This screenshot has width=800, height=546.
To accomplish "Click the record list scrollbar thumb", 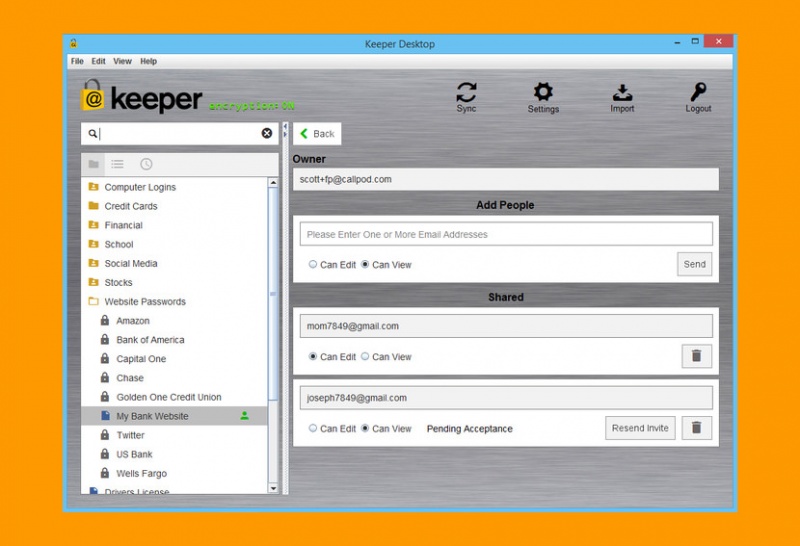I will [273, 294].
